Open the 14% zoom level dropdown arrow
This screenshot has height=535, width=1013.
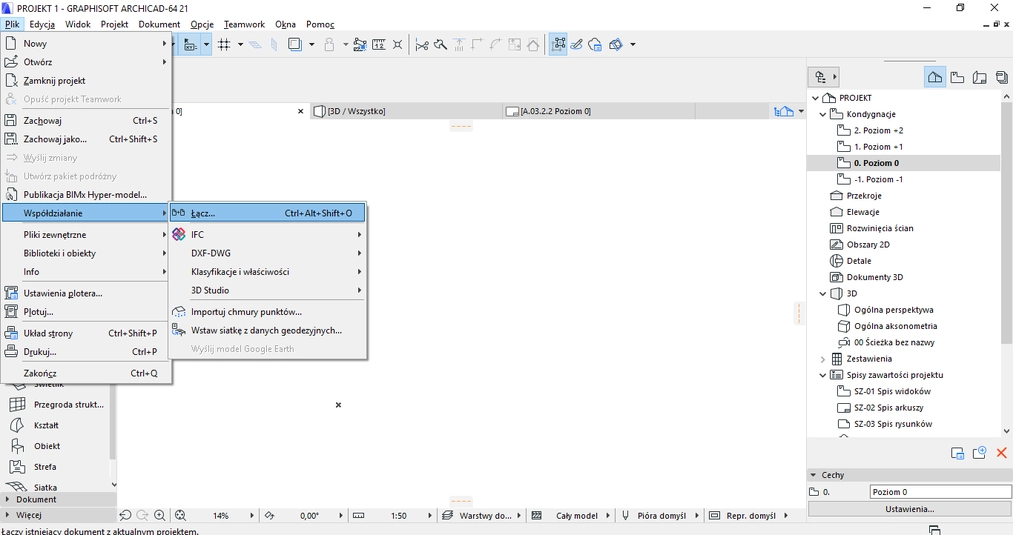252,516
